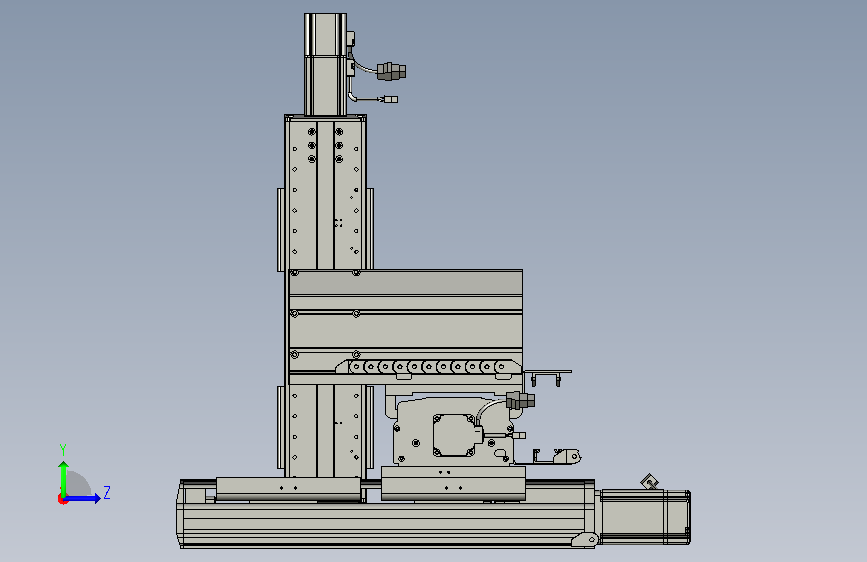Select the upper vertical column actuator body
Image resolution: width=867 pixels, height=562 pixels.
326,192
